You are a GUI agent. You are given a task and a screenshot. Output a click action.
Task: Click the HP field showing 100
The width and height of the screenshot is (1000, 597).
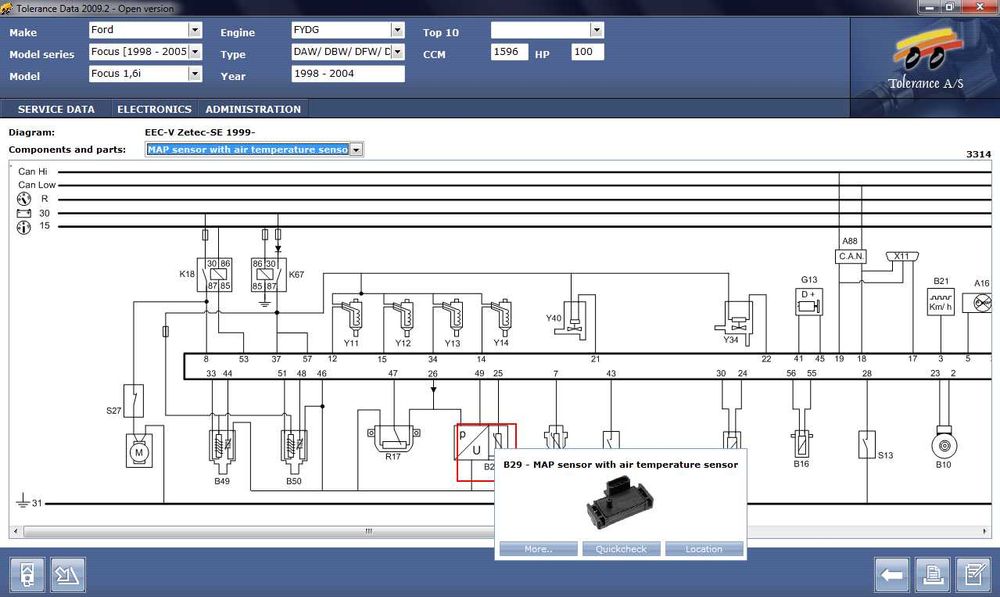tap(587, 52)
